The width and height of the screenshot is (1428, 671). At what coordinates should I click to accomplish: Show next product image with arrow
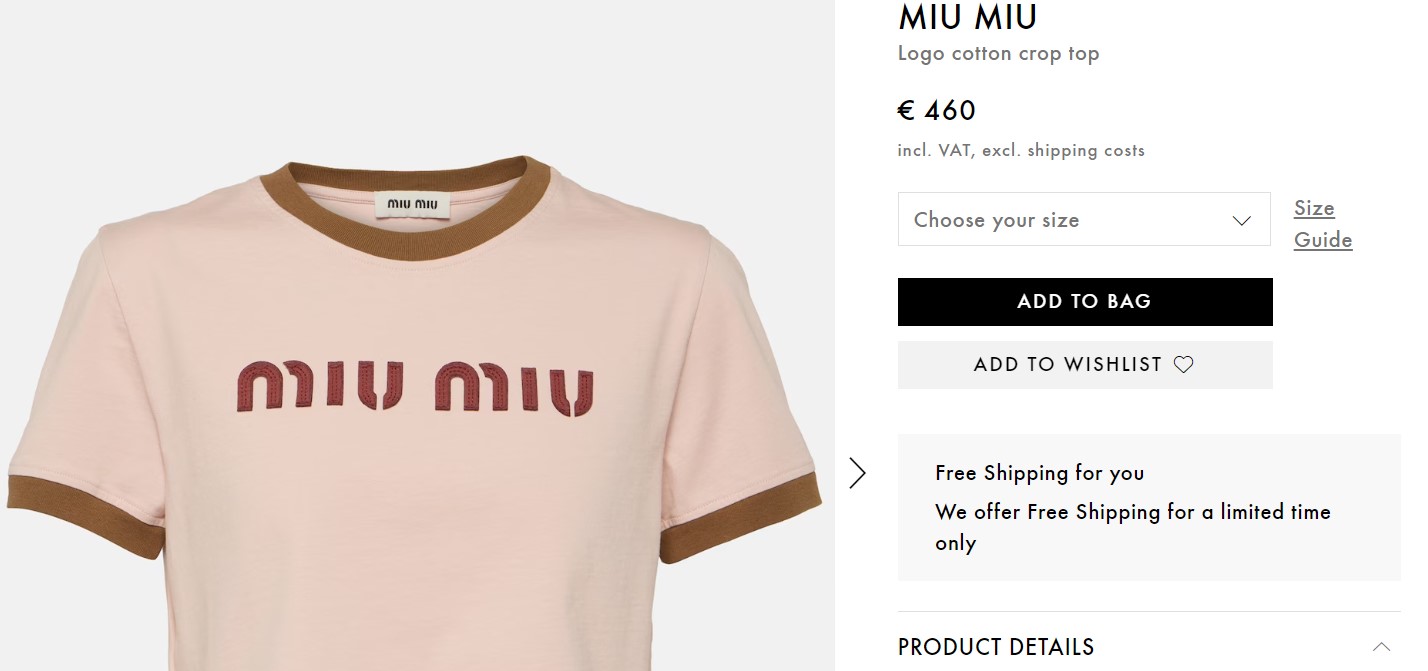[857, 473]
